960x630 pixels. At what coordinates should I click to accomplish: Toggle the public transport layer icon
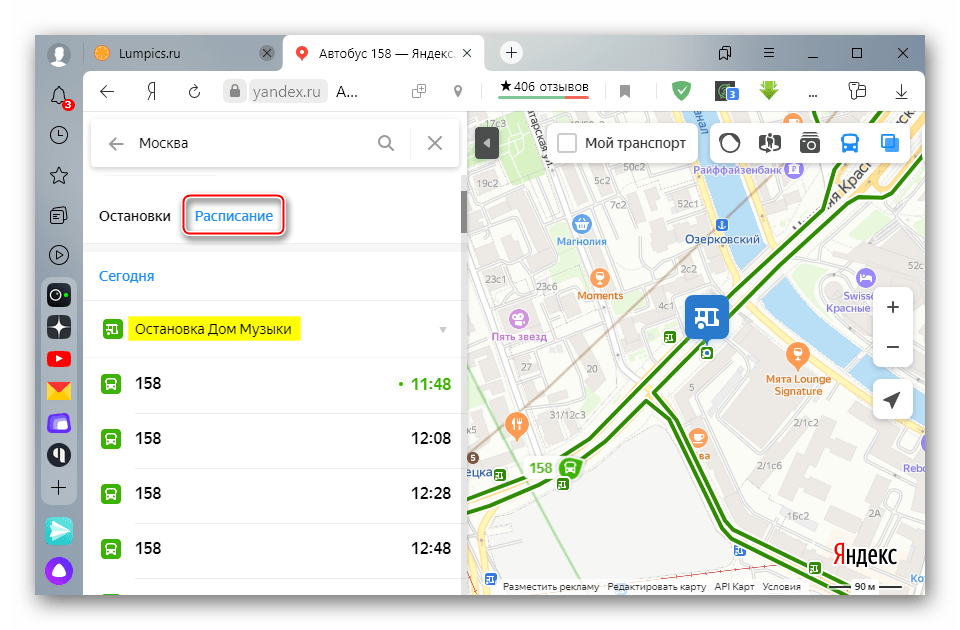pos(849,143)
